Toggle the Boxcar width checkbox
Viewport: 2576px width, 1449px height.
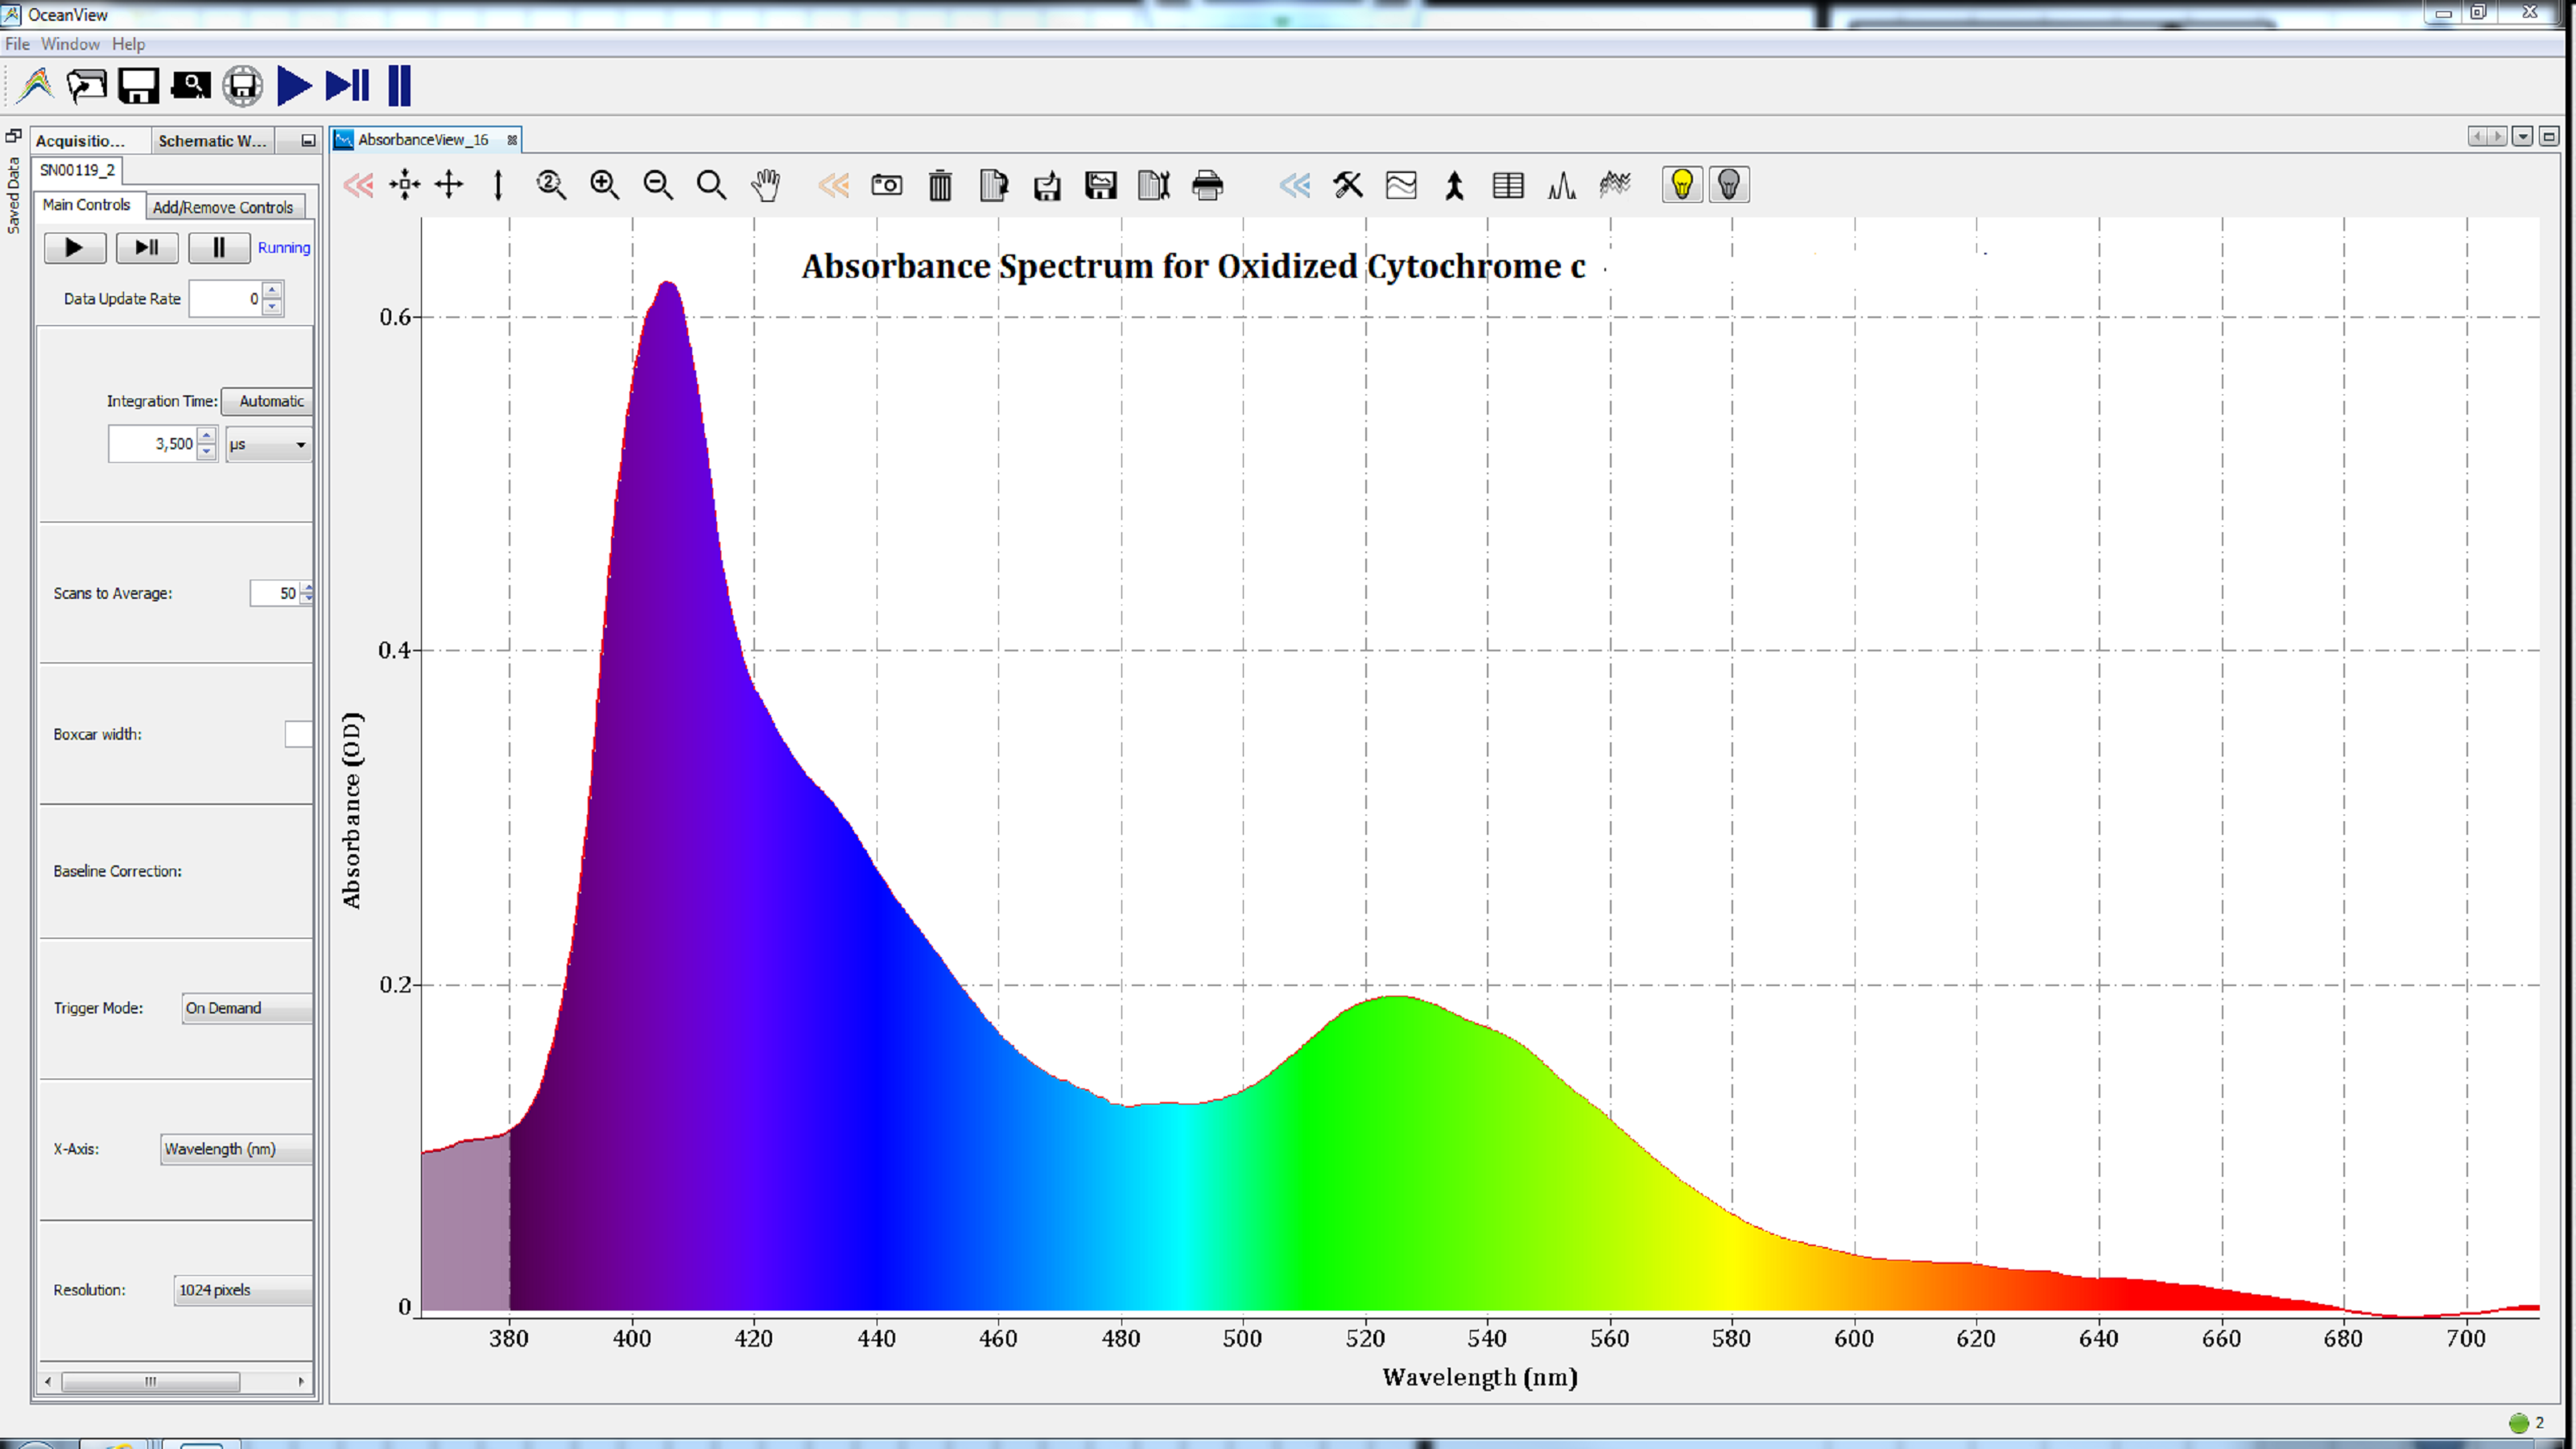(x=295, y=733)
